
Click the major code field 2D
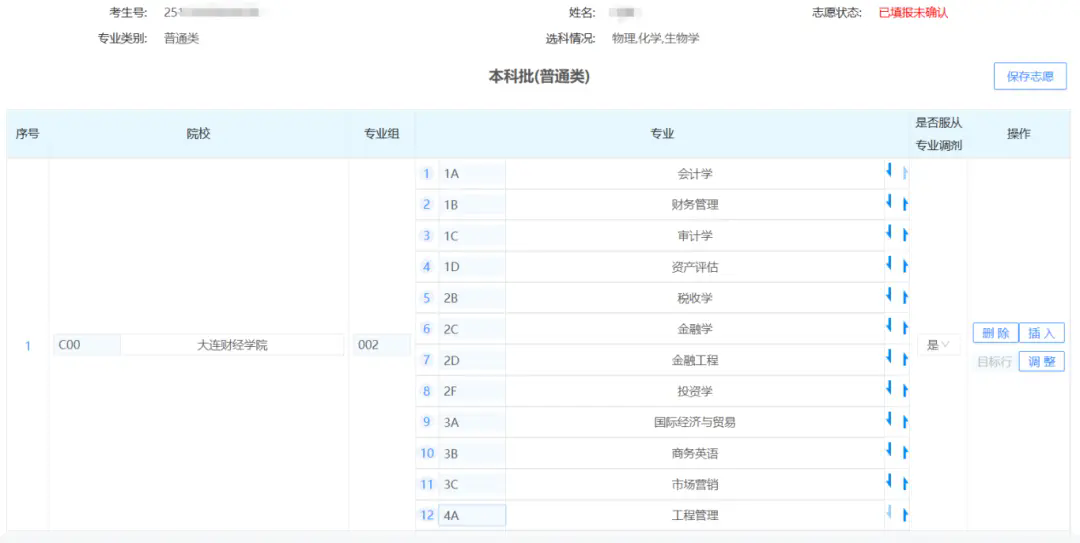coord(472,360)
